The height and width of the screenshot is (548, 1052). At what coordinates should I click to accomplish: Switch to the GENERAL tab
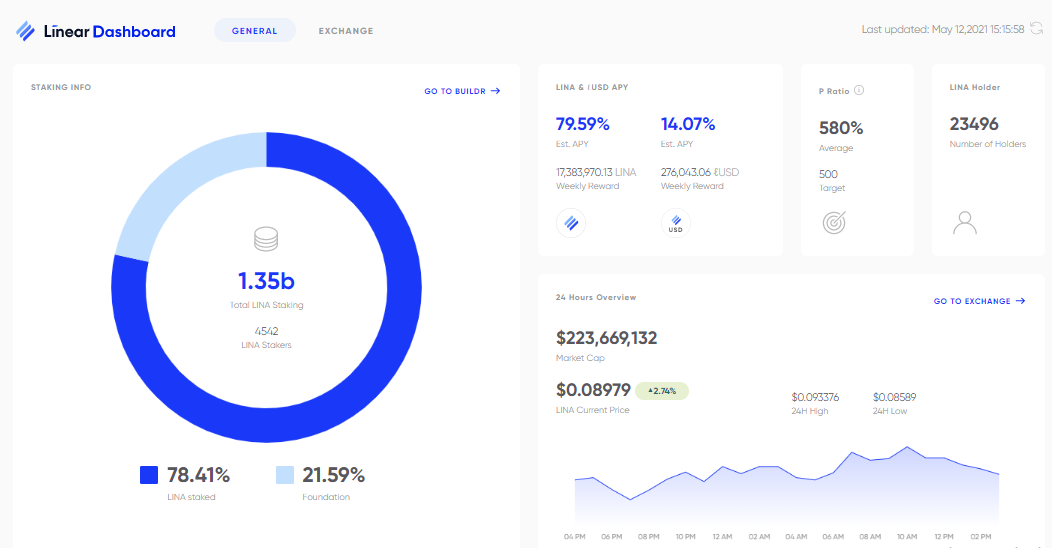[255, 31]
